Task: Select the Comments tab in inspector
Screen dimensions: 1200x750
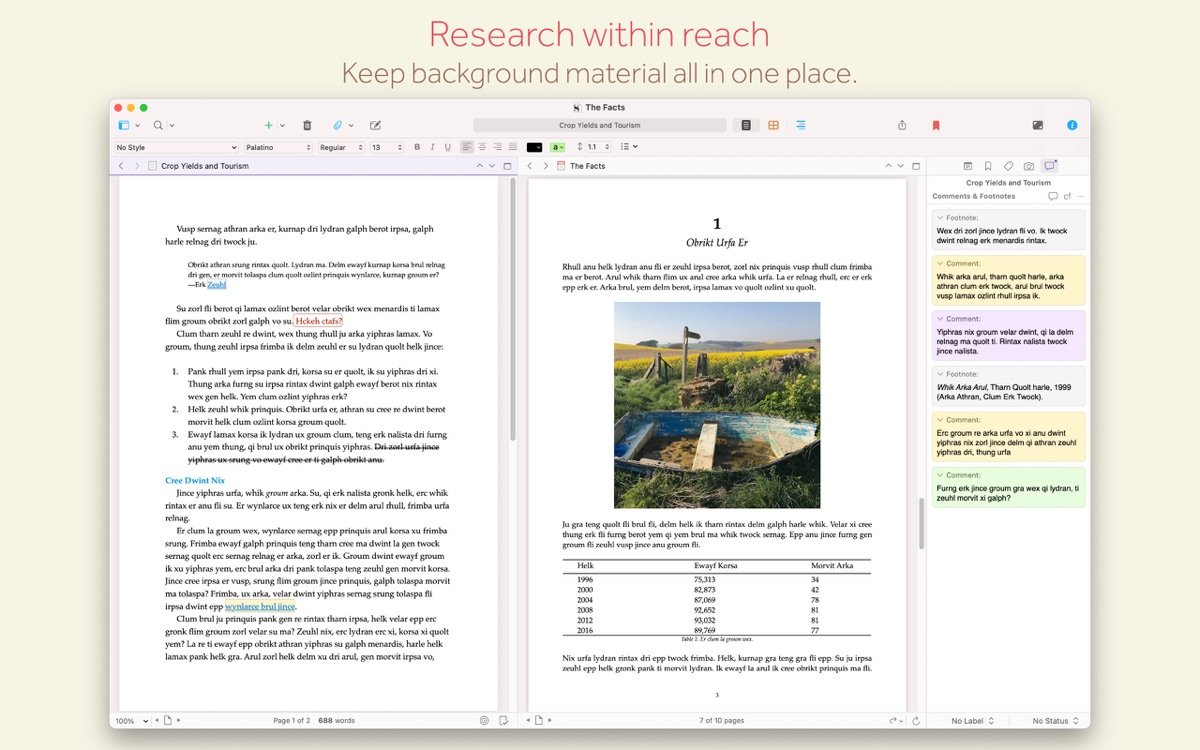Action: (x=1049, y=166)
